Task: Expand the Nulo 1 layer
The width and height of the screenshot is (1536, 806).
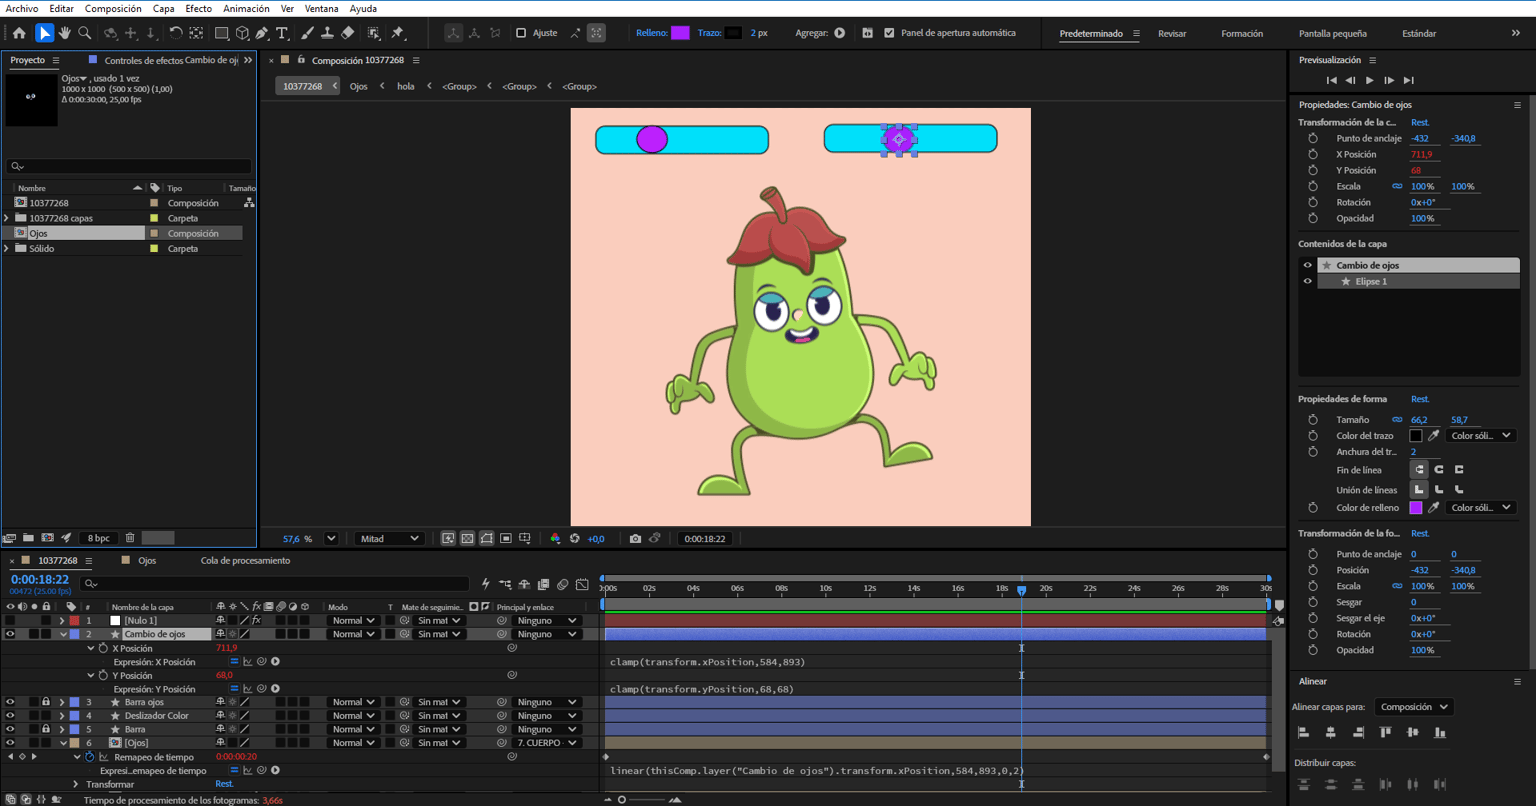Action: 62,621
